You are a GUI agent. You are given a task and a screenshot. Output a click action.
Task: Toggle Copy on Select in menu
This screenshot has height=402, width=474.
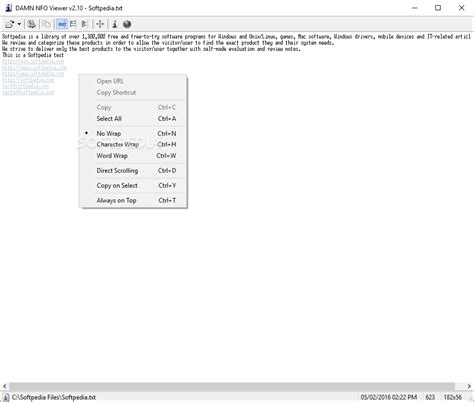(x=133, y=185)
